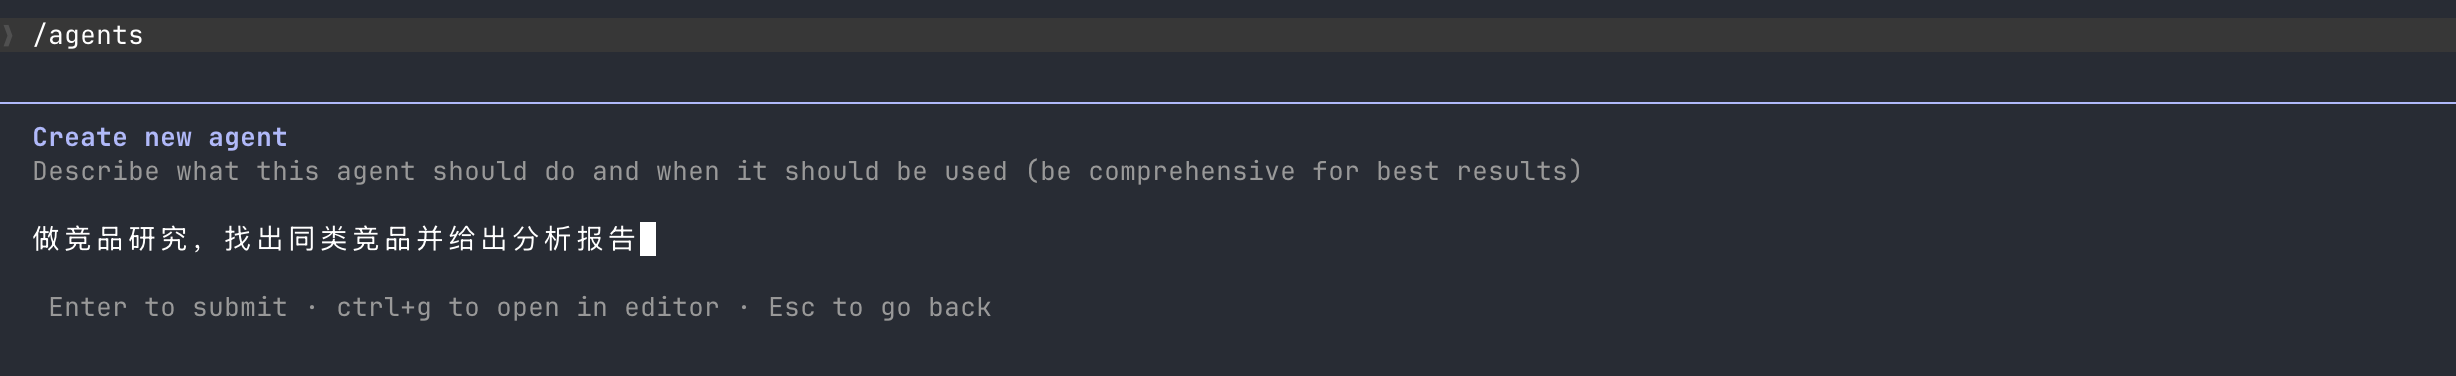Click the word agent in the heading
2456x376 pixels.
pyautogui.click(x=248, y=137)
